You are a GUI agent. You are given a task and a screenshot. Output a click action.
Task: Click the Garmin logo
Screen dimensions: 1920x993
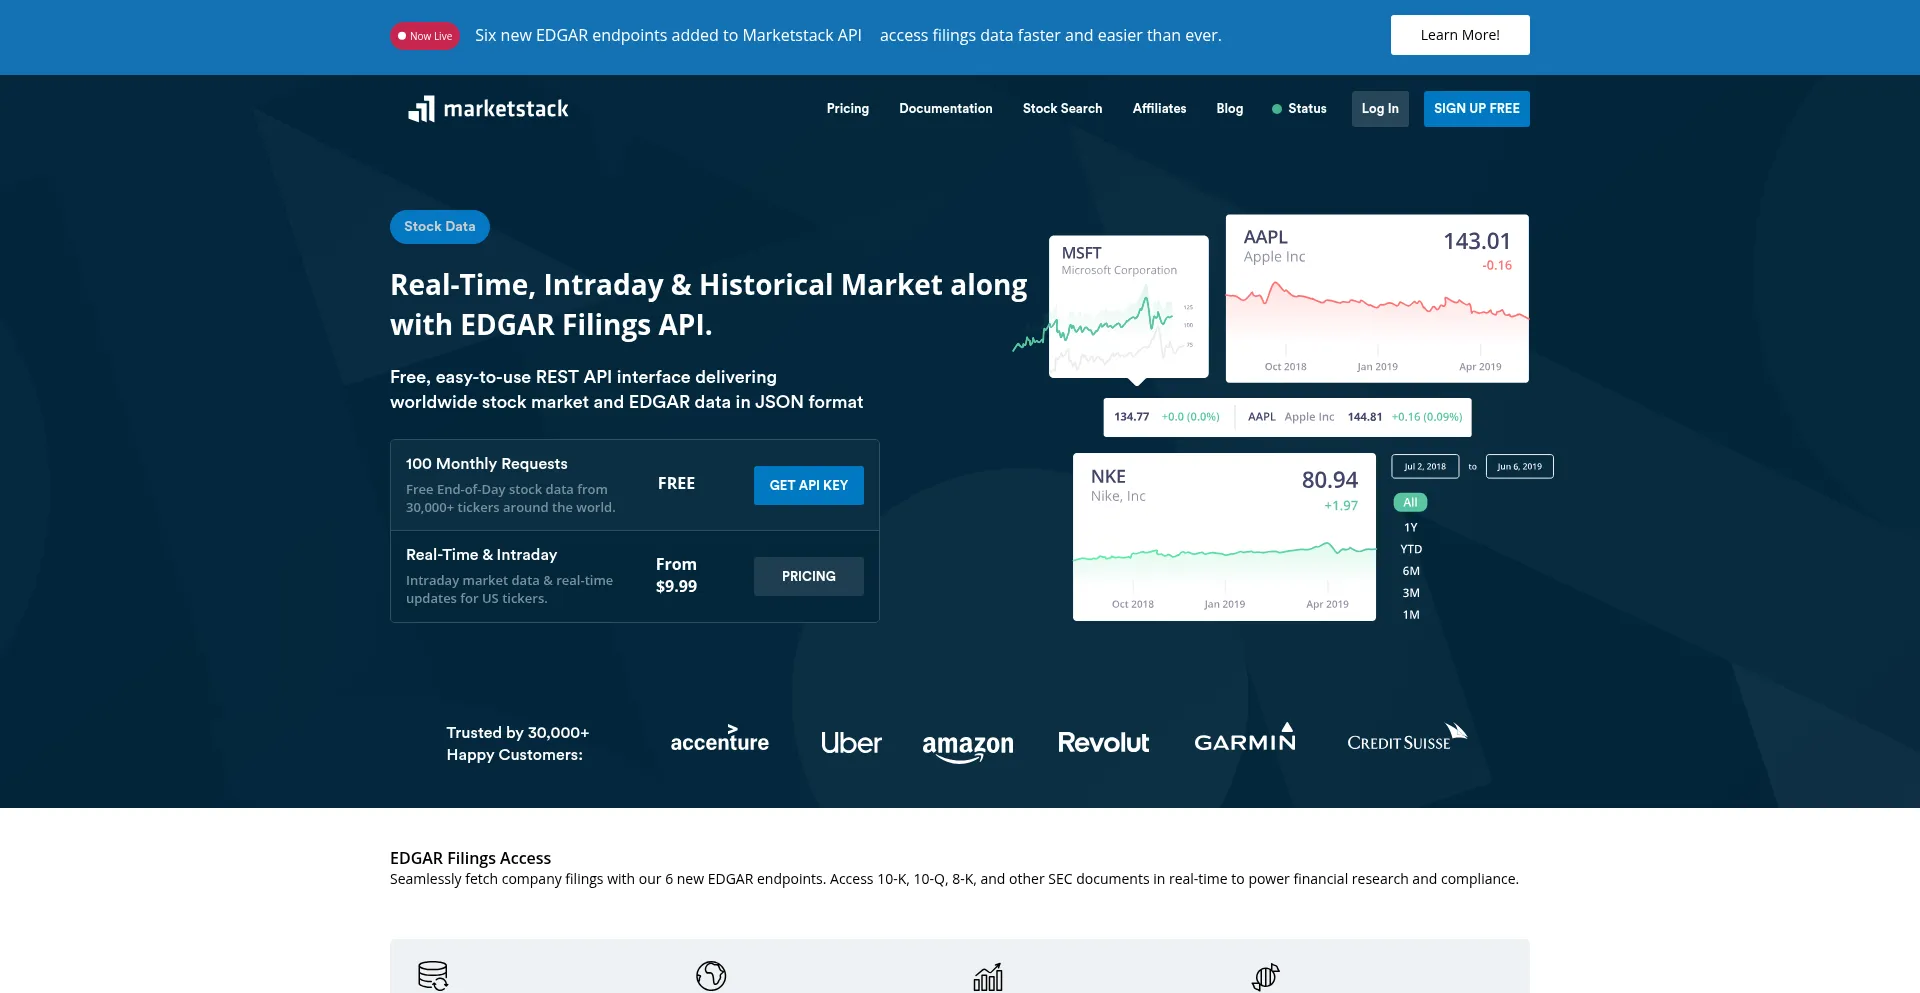[x=1245, y=740]
